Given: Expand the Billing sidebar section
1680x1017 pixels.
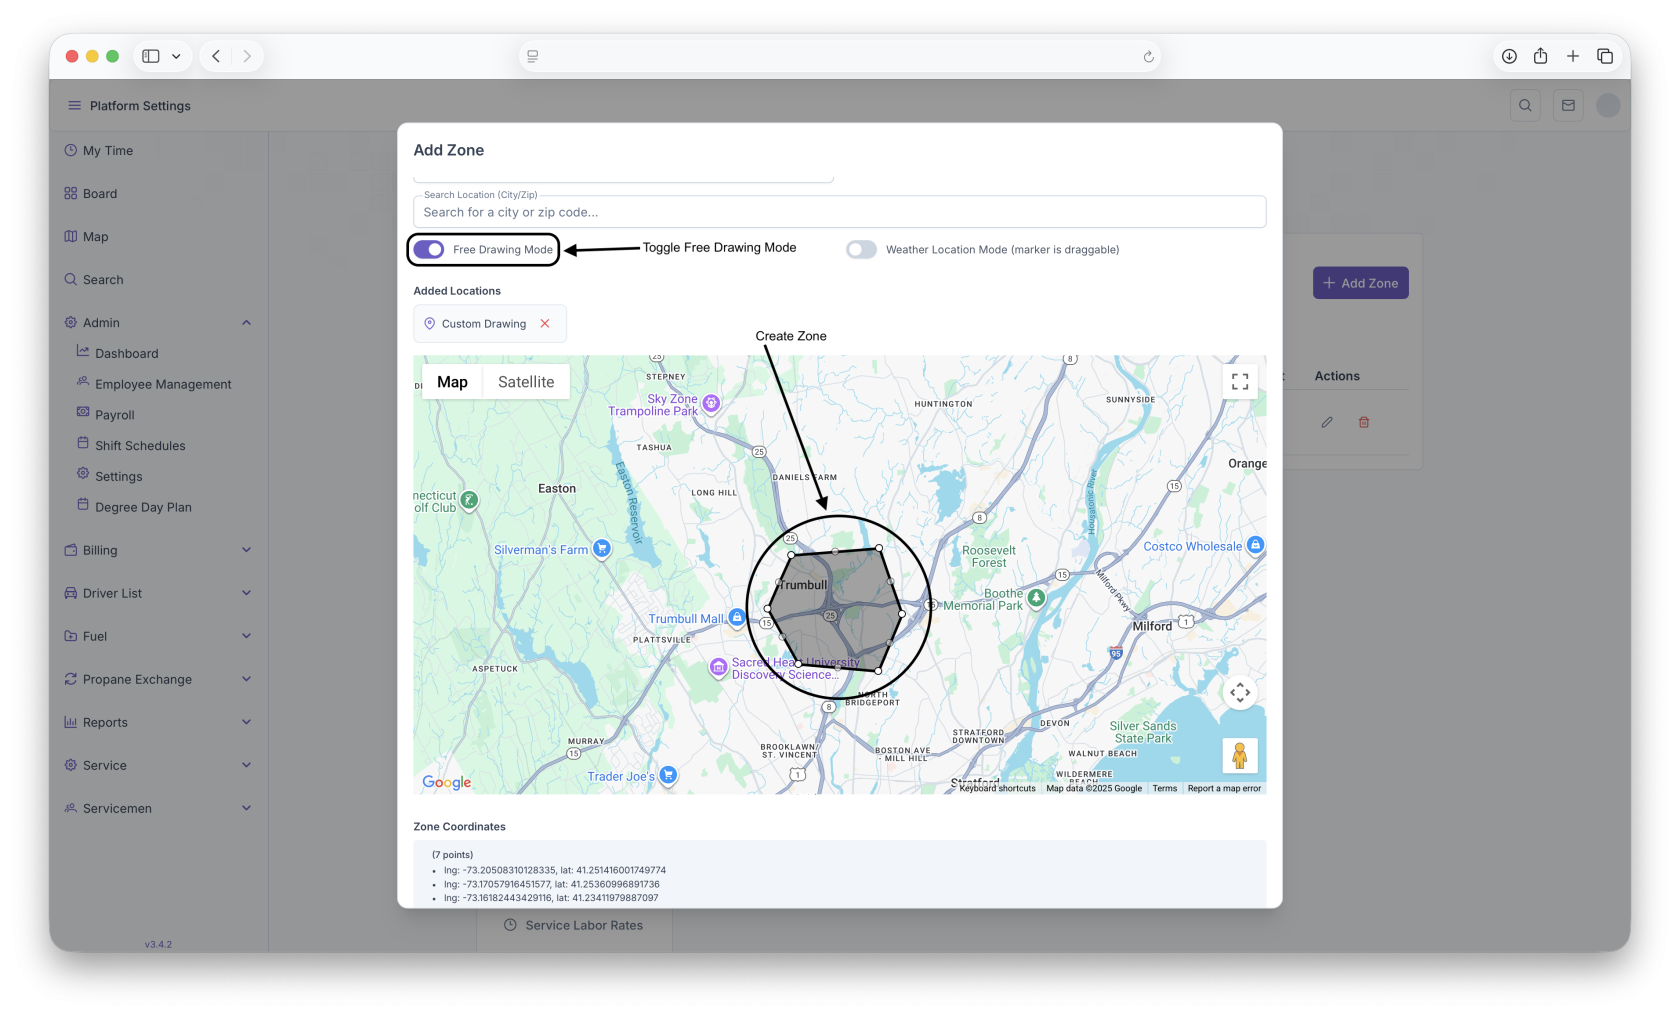Looking at the screenshot, I should pos(246,550).
